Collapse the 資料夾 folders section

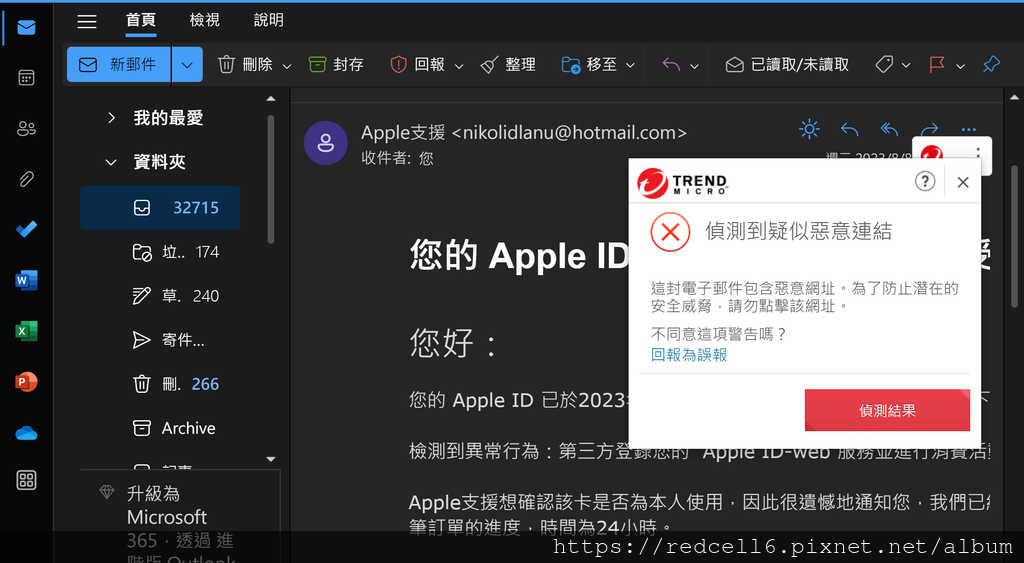tap(111, 162)
